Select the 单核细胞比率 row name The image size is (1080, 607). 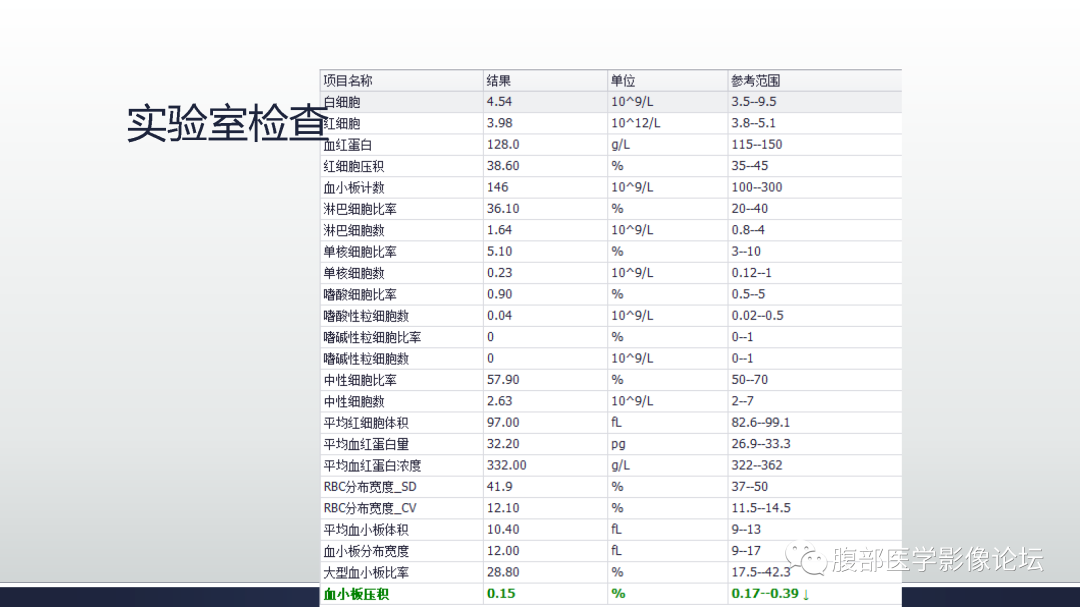tap(360, 251)
